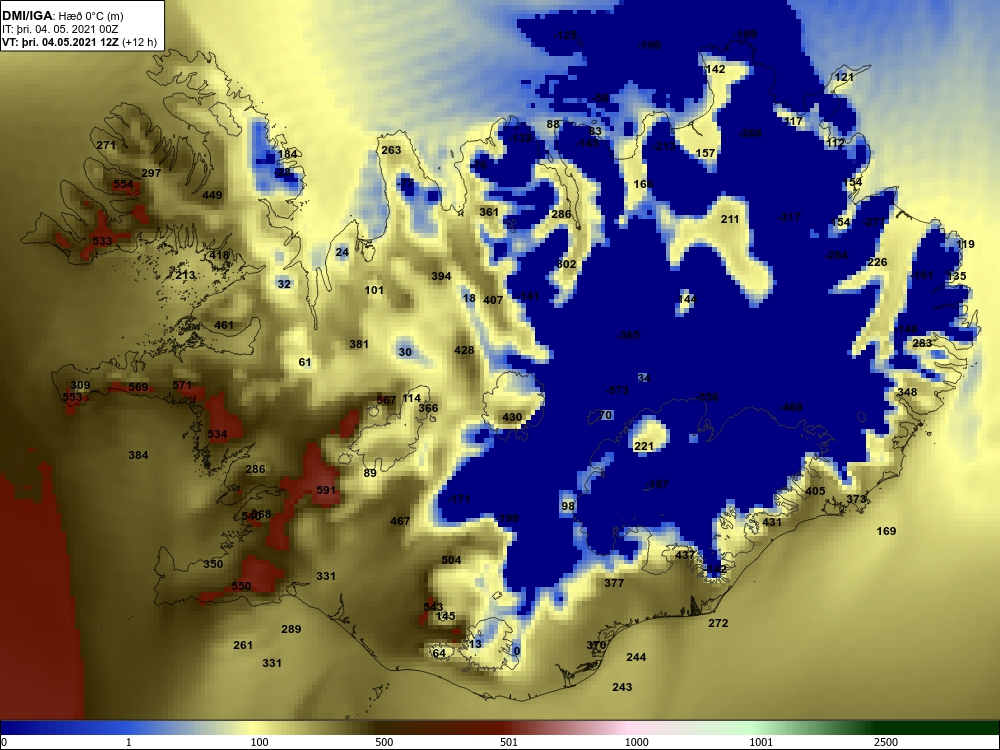Select the offshore value '289'
This screenshot has width=1000, height=750.
click(x=291, y=629)
